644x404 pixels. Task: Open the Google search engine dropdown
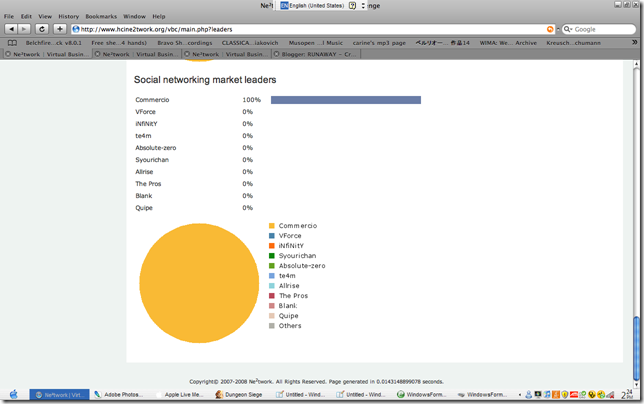point(568,29)
